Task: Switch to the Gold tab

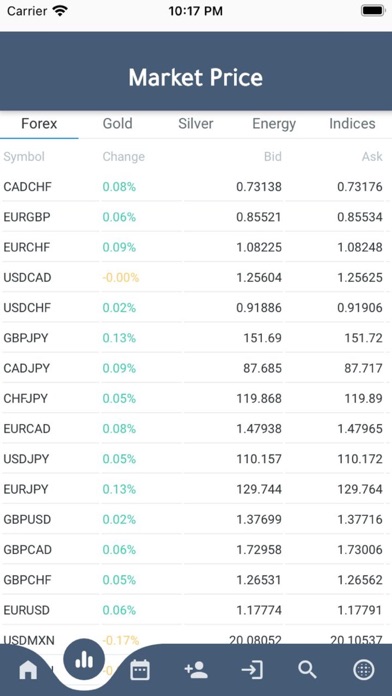Action: point(117,123)
